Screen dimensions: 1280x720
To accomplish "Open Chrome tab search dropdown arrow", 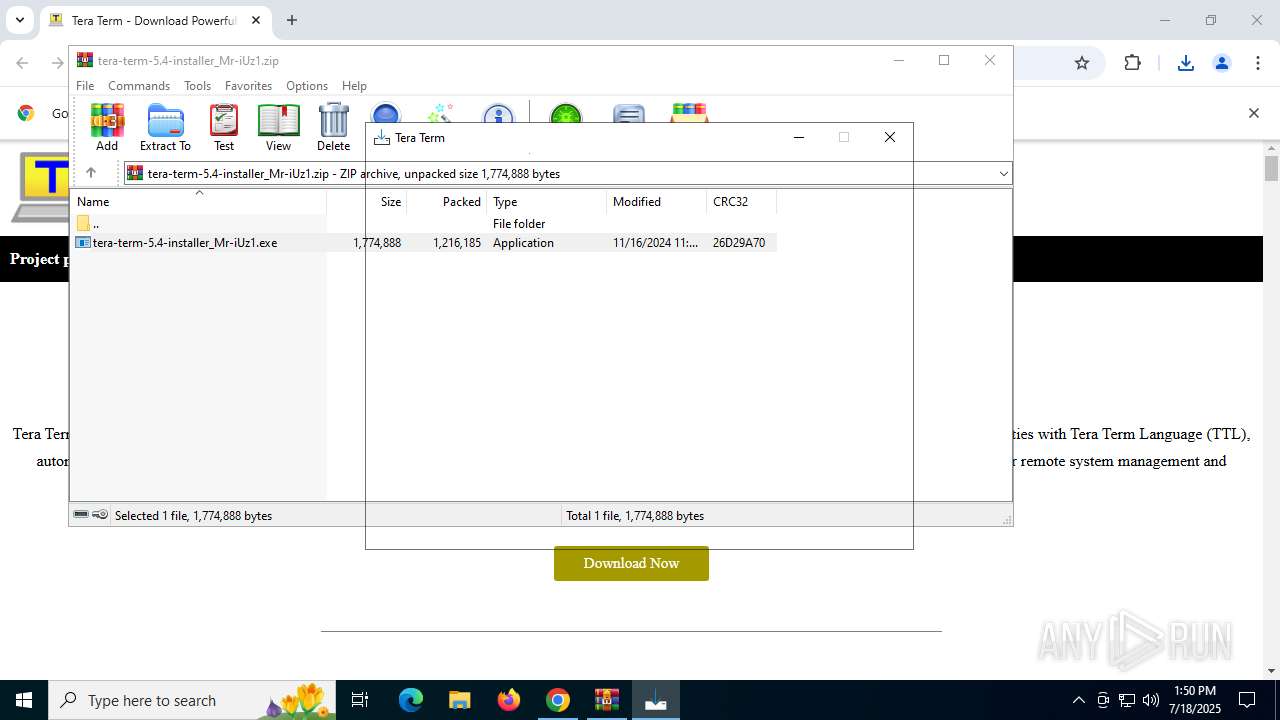I will (19, 20).
